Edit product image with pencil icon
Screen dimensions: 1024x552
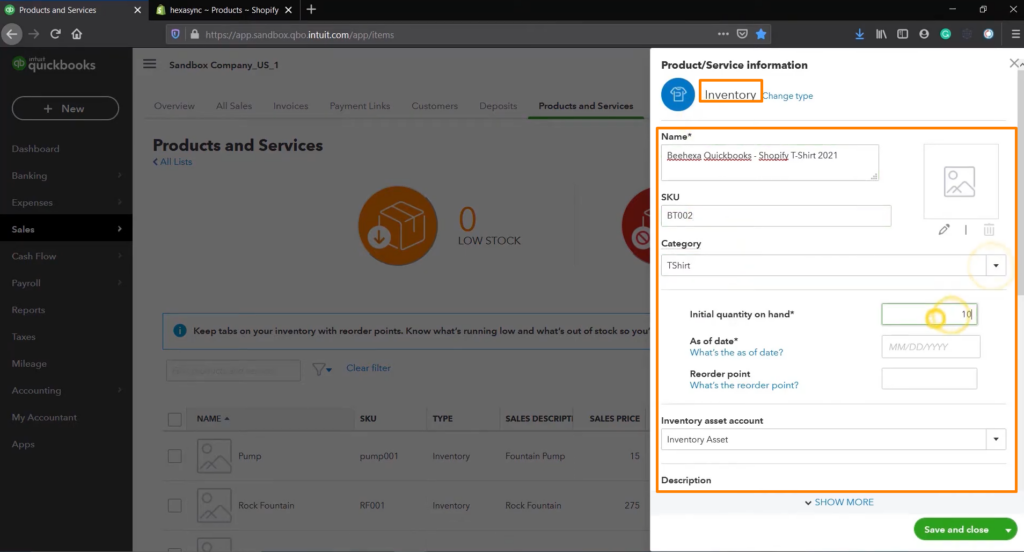click(x=944, y=229)
